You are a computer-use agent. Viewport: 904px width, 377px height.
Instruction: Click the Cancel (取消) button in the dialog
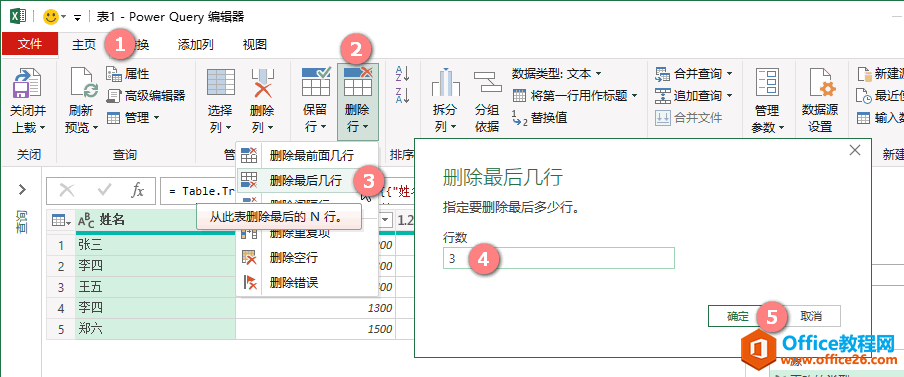(811, 316)
